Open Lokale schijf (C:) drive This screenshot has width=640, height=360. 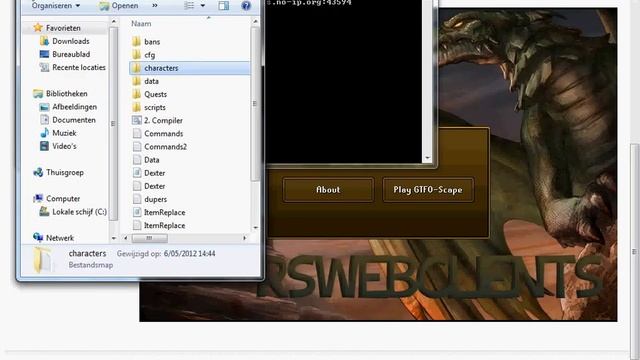click(79, 212)
